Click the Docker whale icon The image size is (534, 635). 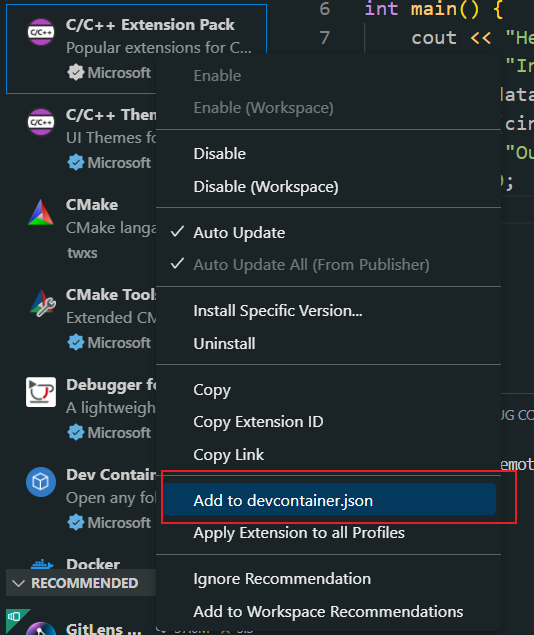pyautogui.click(x=42, y=564)
